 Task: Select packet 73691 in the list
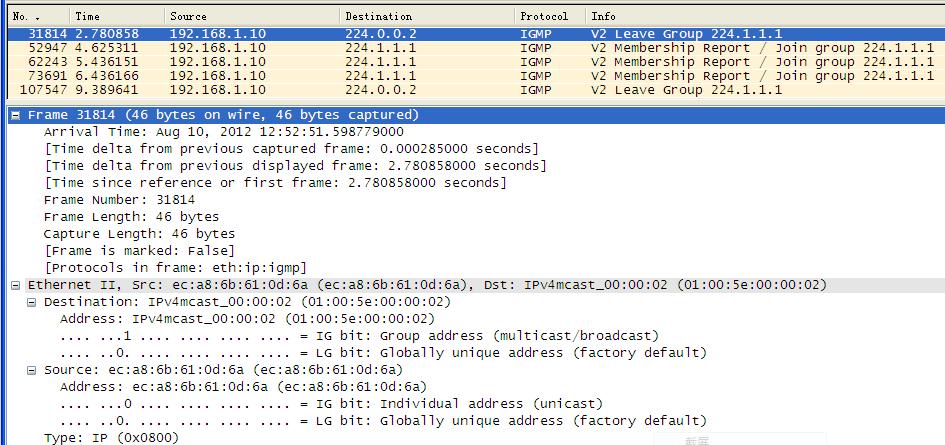(400, 75)
